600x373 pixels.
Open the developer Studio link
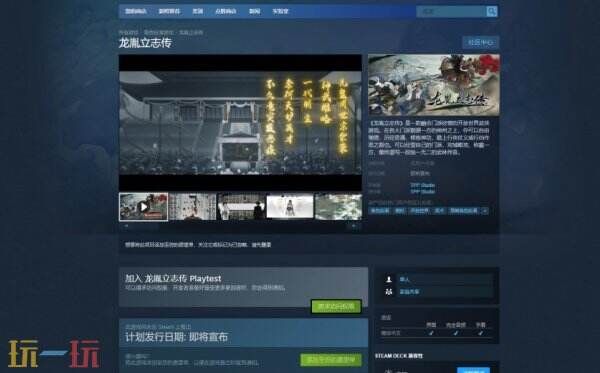(423, 185)
